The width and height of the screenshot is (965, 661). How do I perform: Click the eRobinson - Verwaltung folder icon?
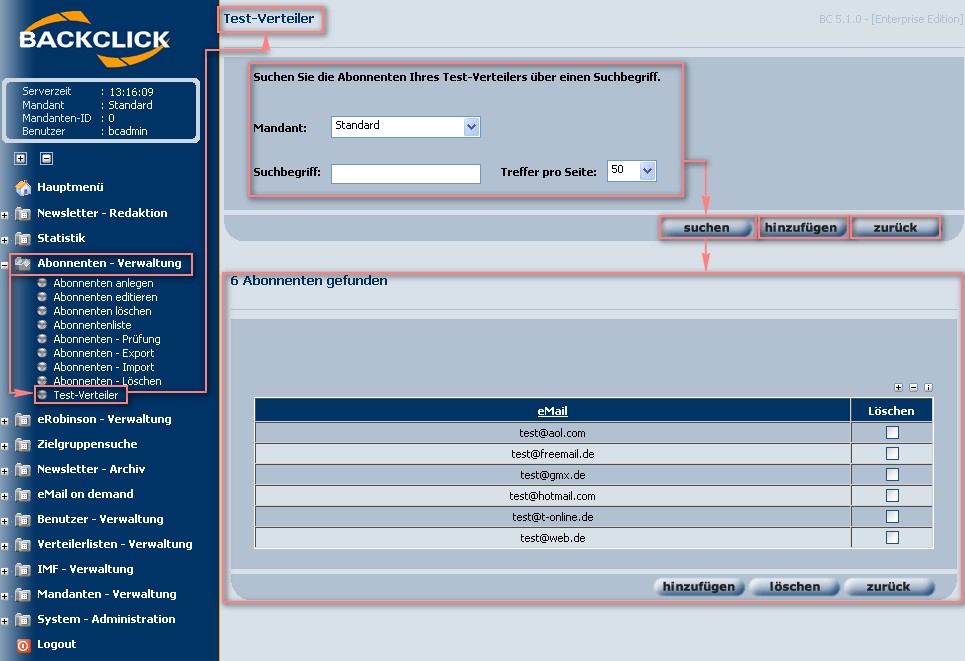pos(23,420)
